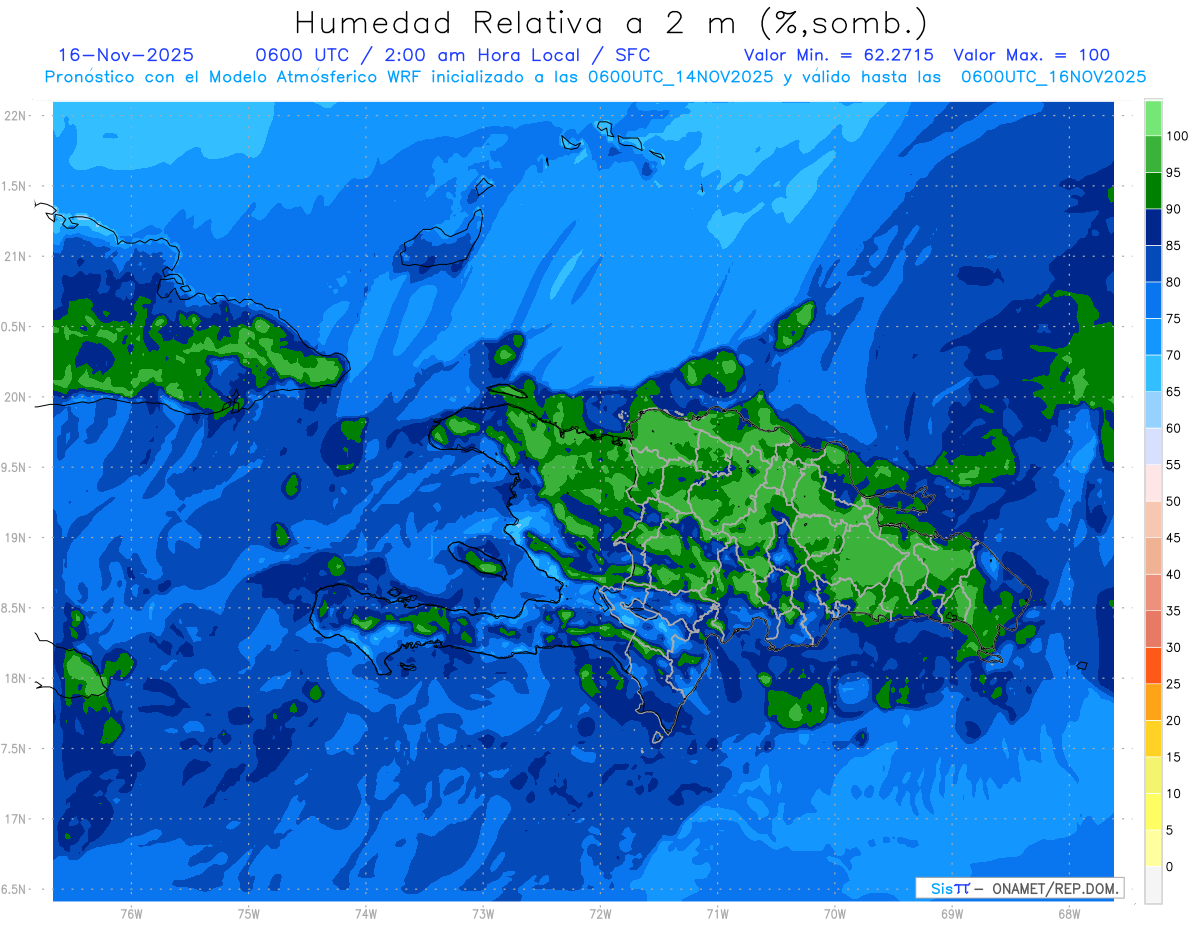Click the latitude label '17N'
The image size is (1200, 927).
point(15,819)
